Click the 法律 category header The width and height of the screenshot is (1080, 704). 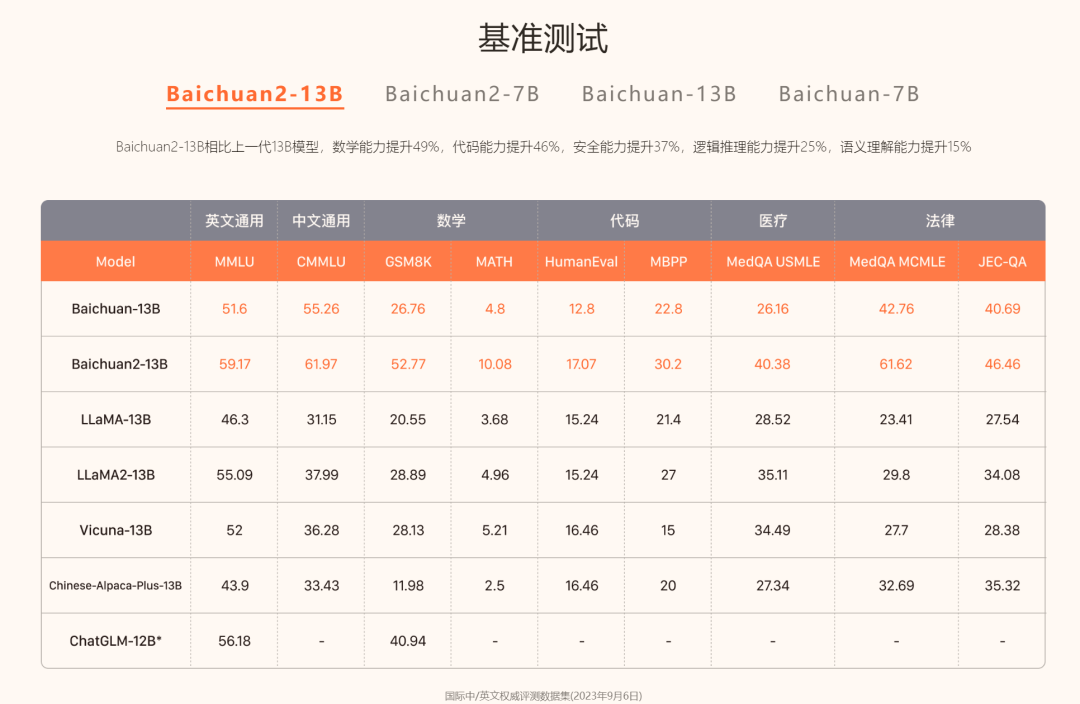tap(940, 220)
